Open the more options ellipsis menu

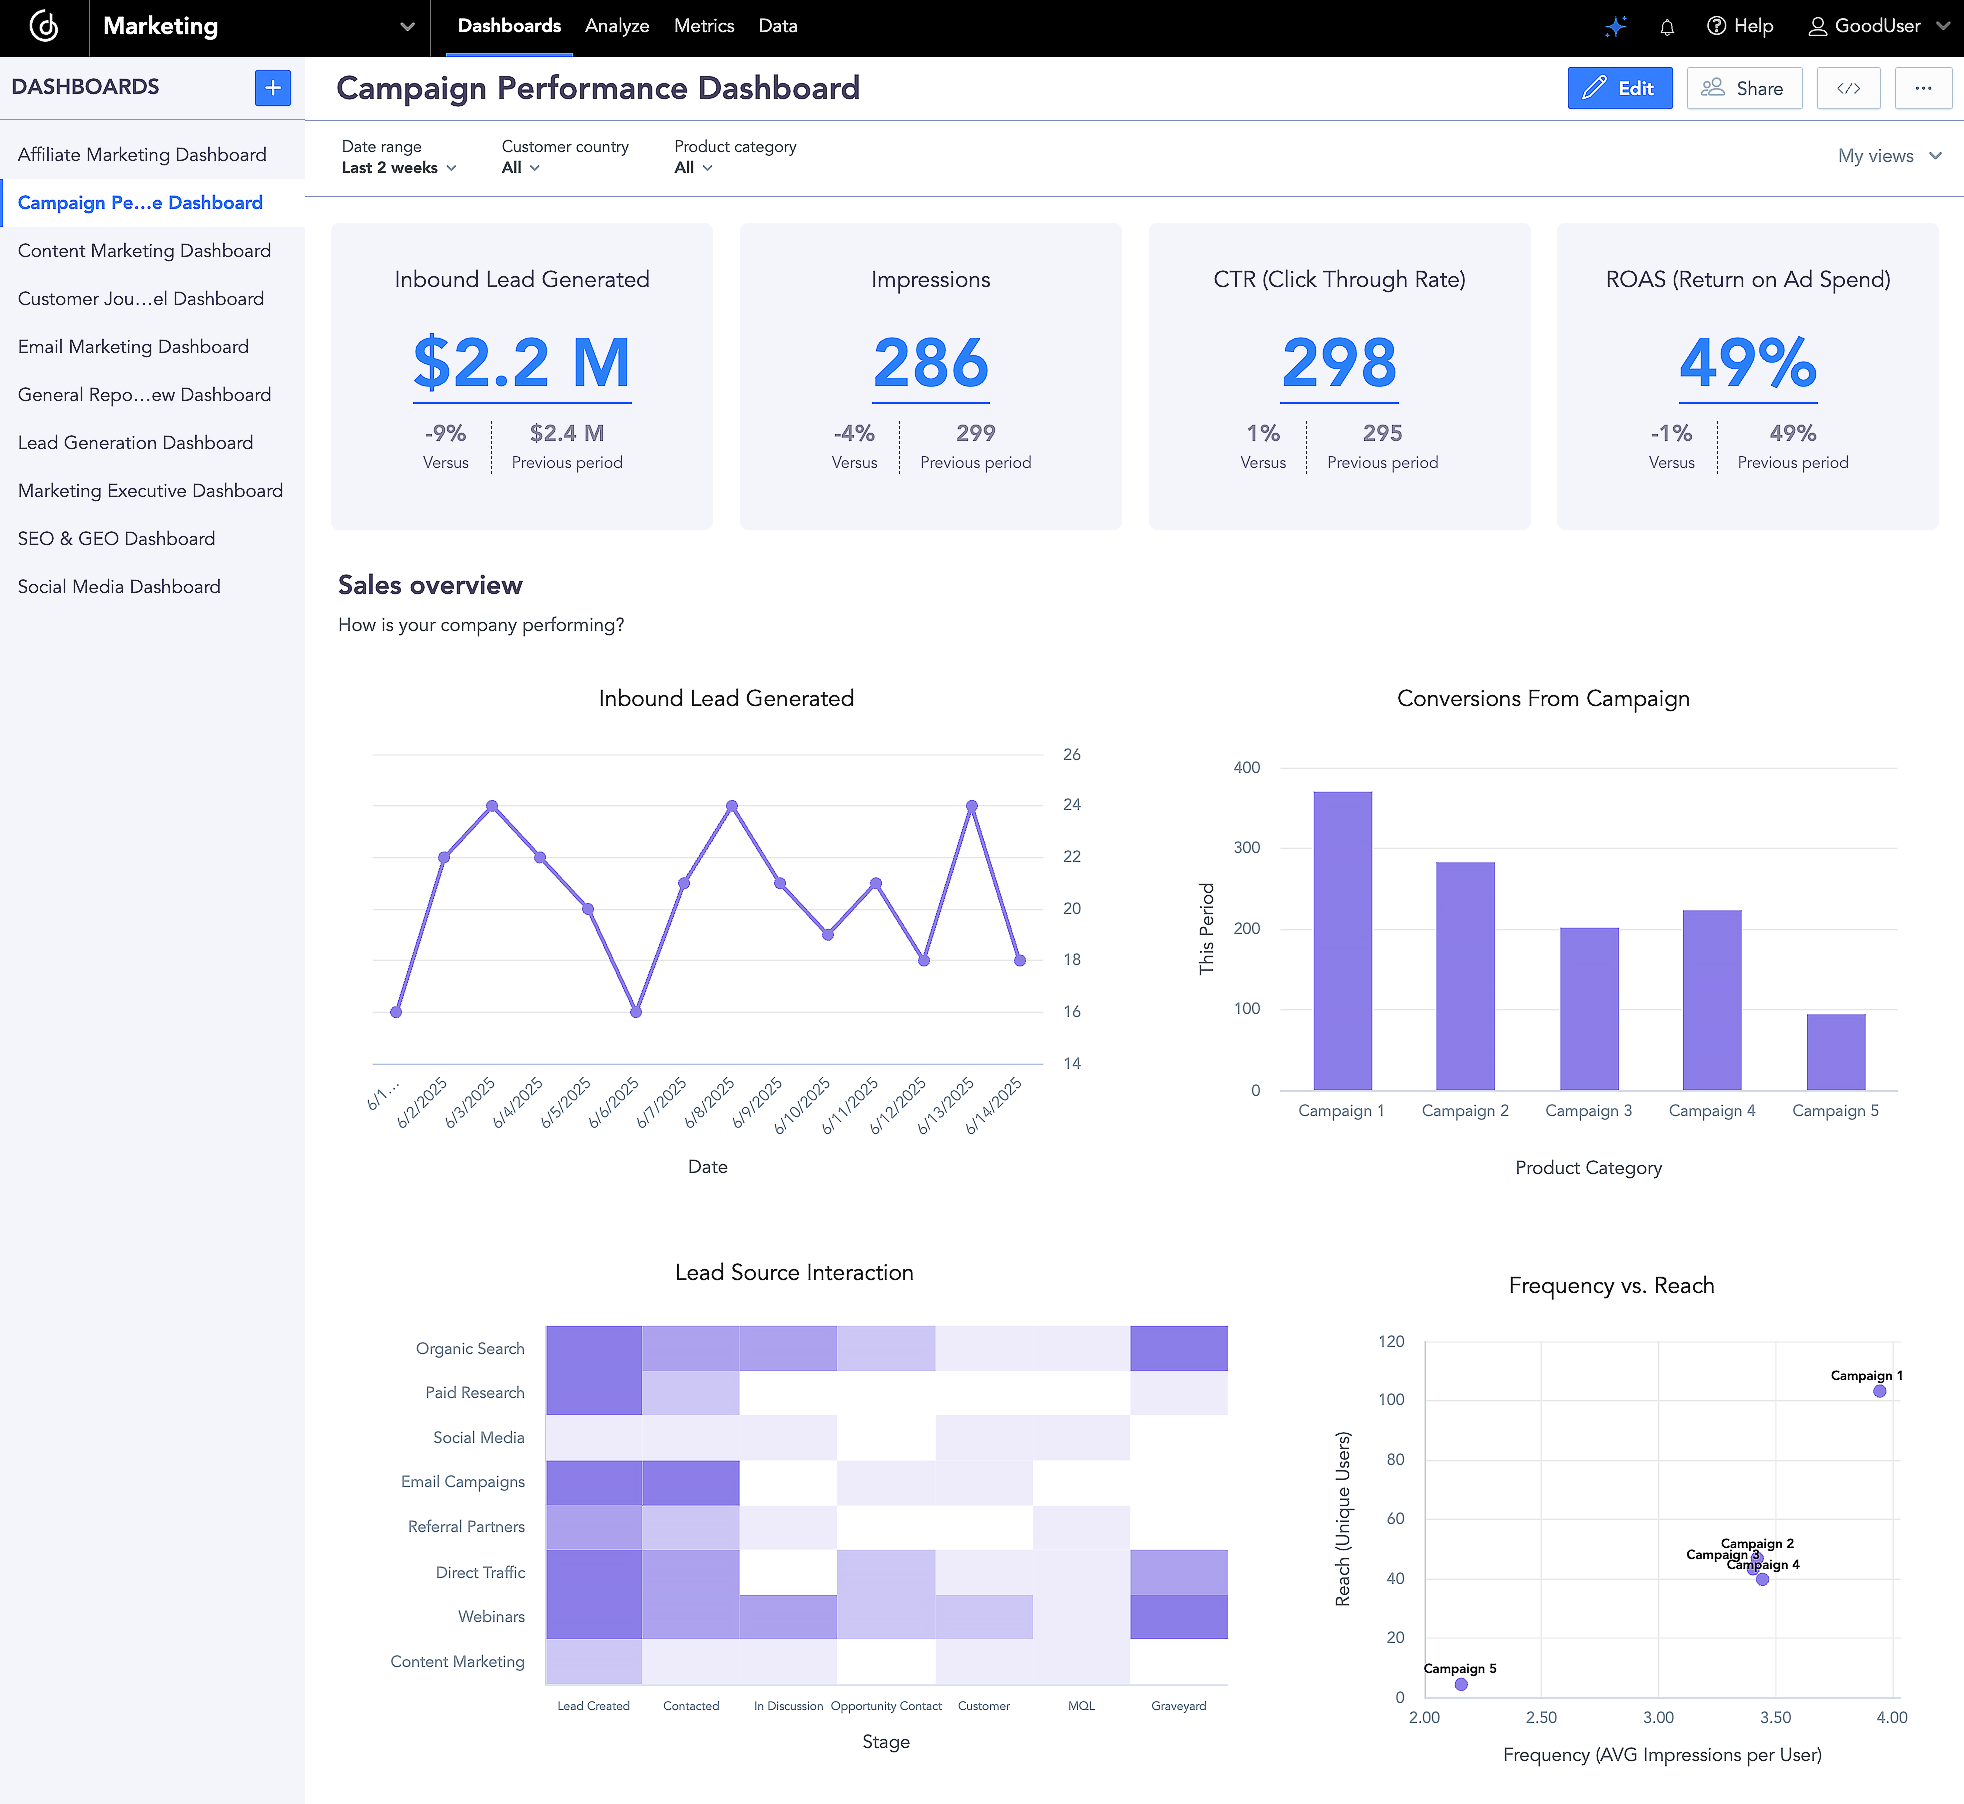click(x=1922, y=88)
